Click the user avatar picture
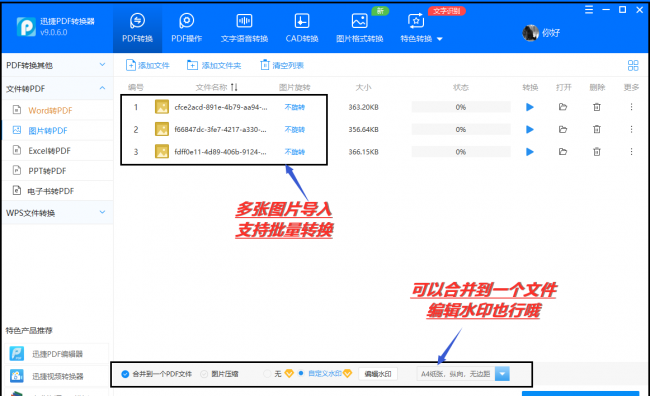 pyautogui.click(x=530, y=33)
